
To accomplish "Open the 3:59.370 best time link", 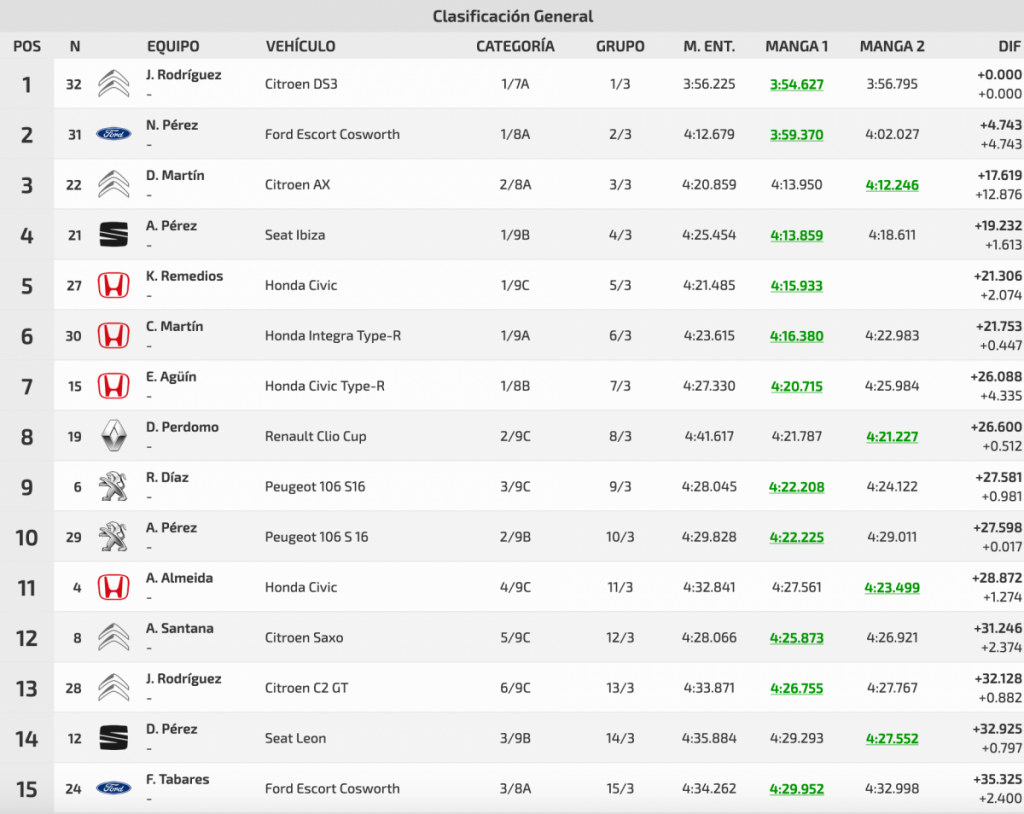I will coord(796,134).
